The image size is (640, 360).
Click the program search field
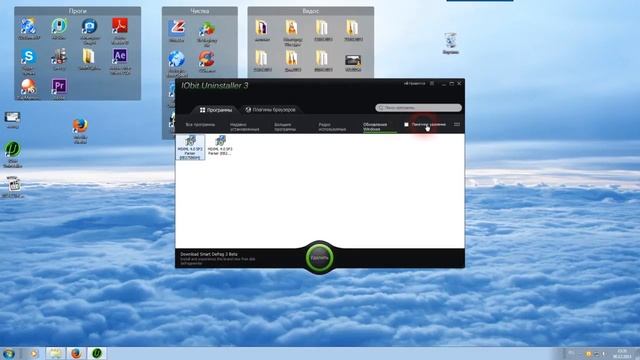click(418, 108)
